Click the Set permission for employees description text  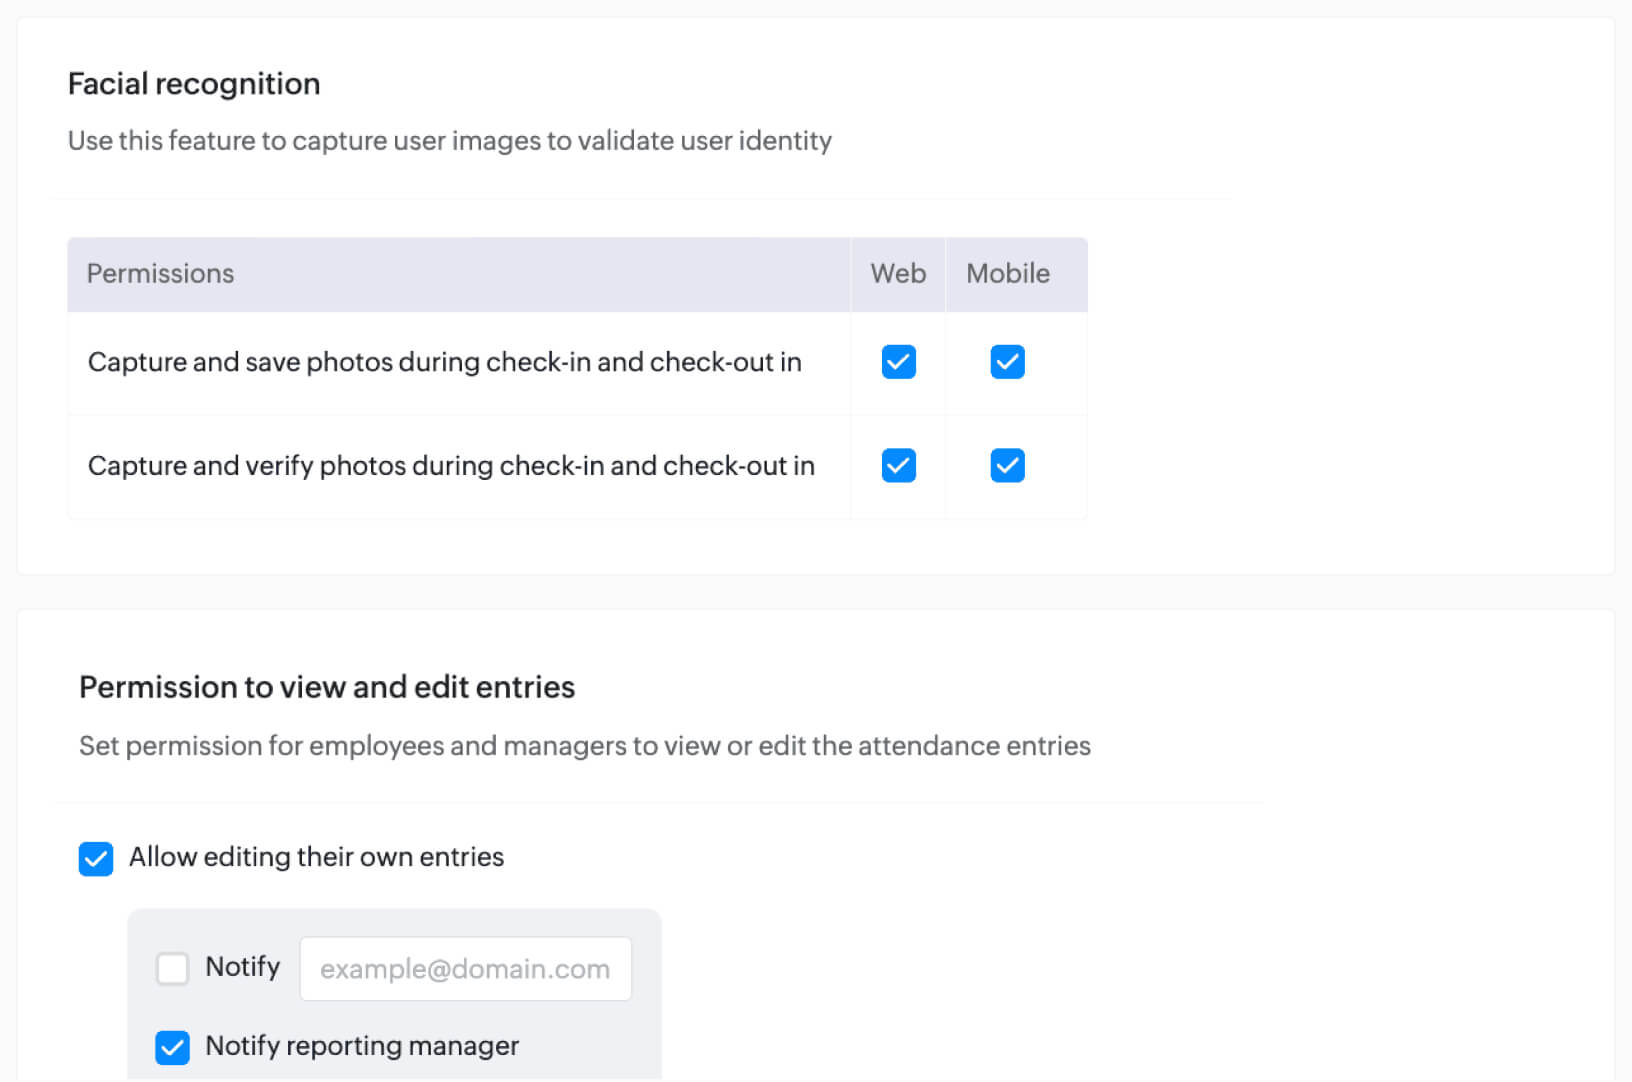[x=585, y=746]
